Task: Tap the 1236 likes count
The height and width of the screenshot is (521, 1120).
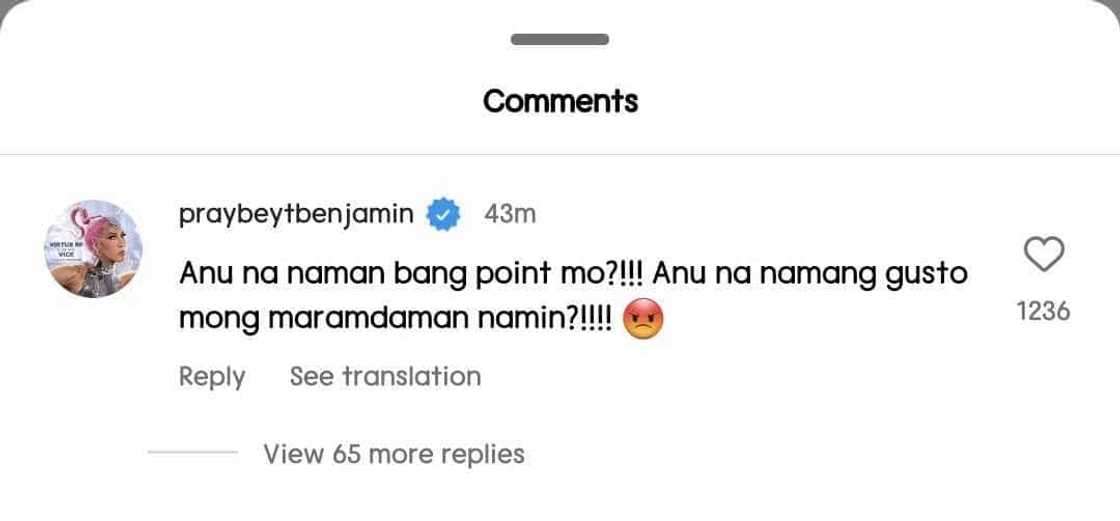Action: click(x=1043, y=311)
